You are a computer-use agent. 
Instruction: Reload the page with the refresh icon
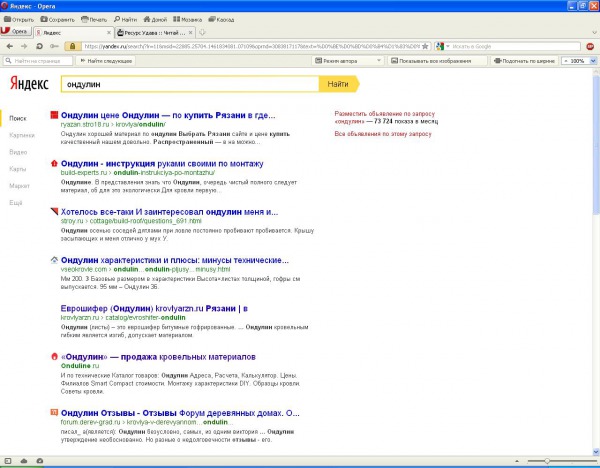pyautogui.click(x=39, y=46)
